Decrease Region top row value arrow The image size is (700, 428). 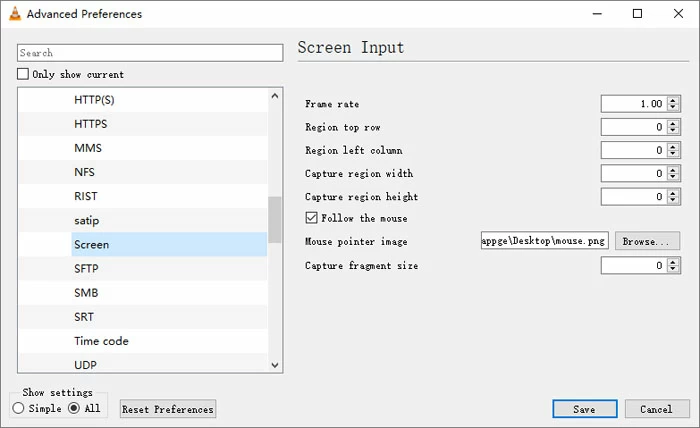tap(673, 131)
